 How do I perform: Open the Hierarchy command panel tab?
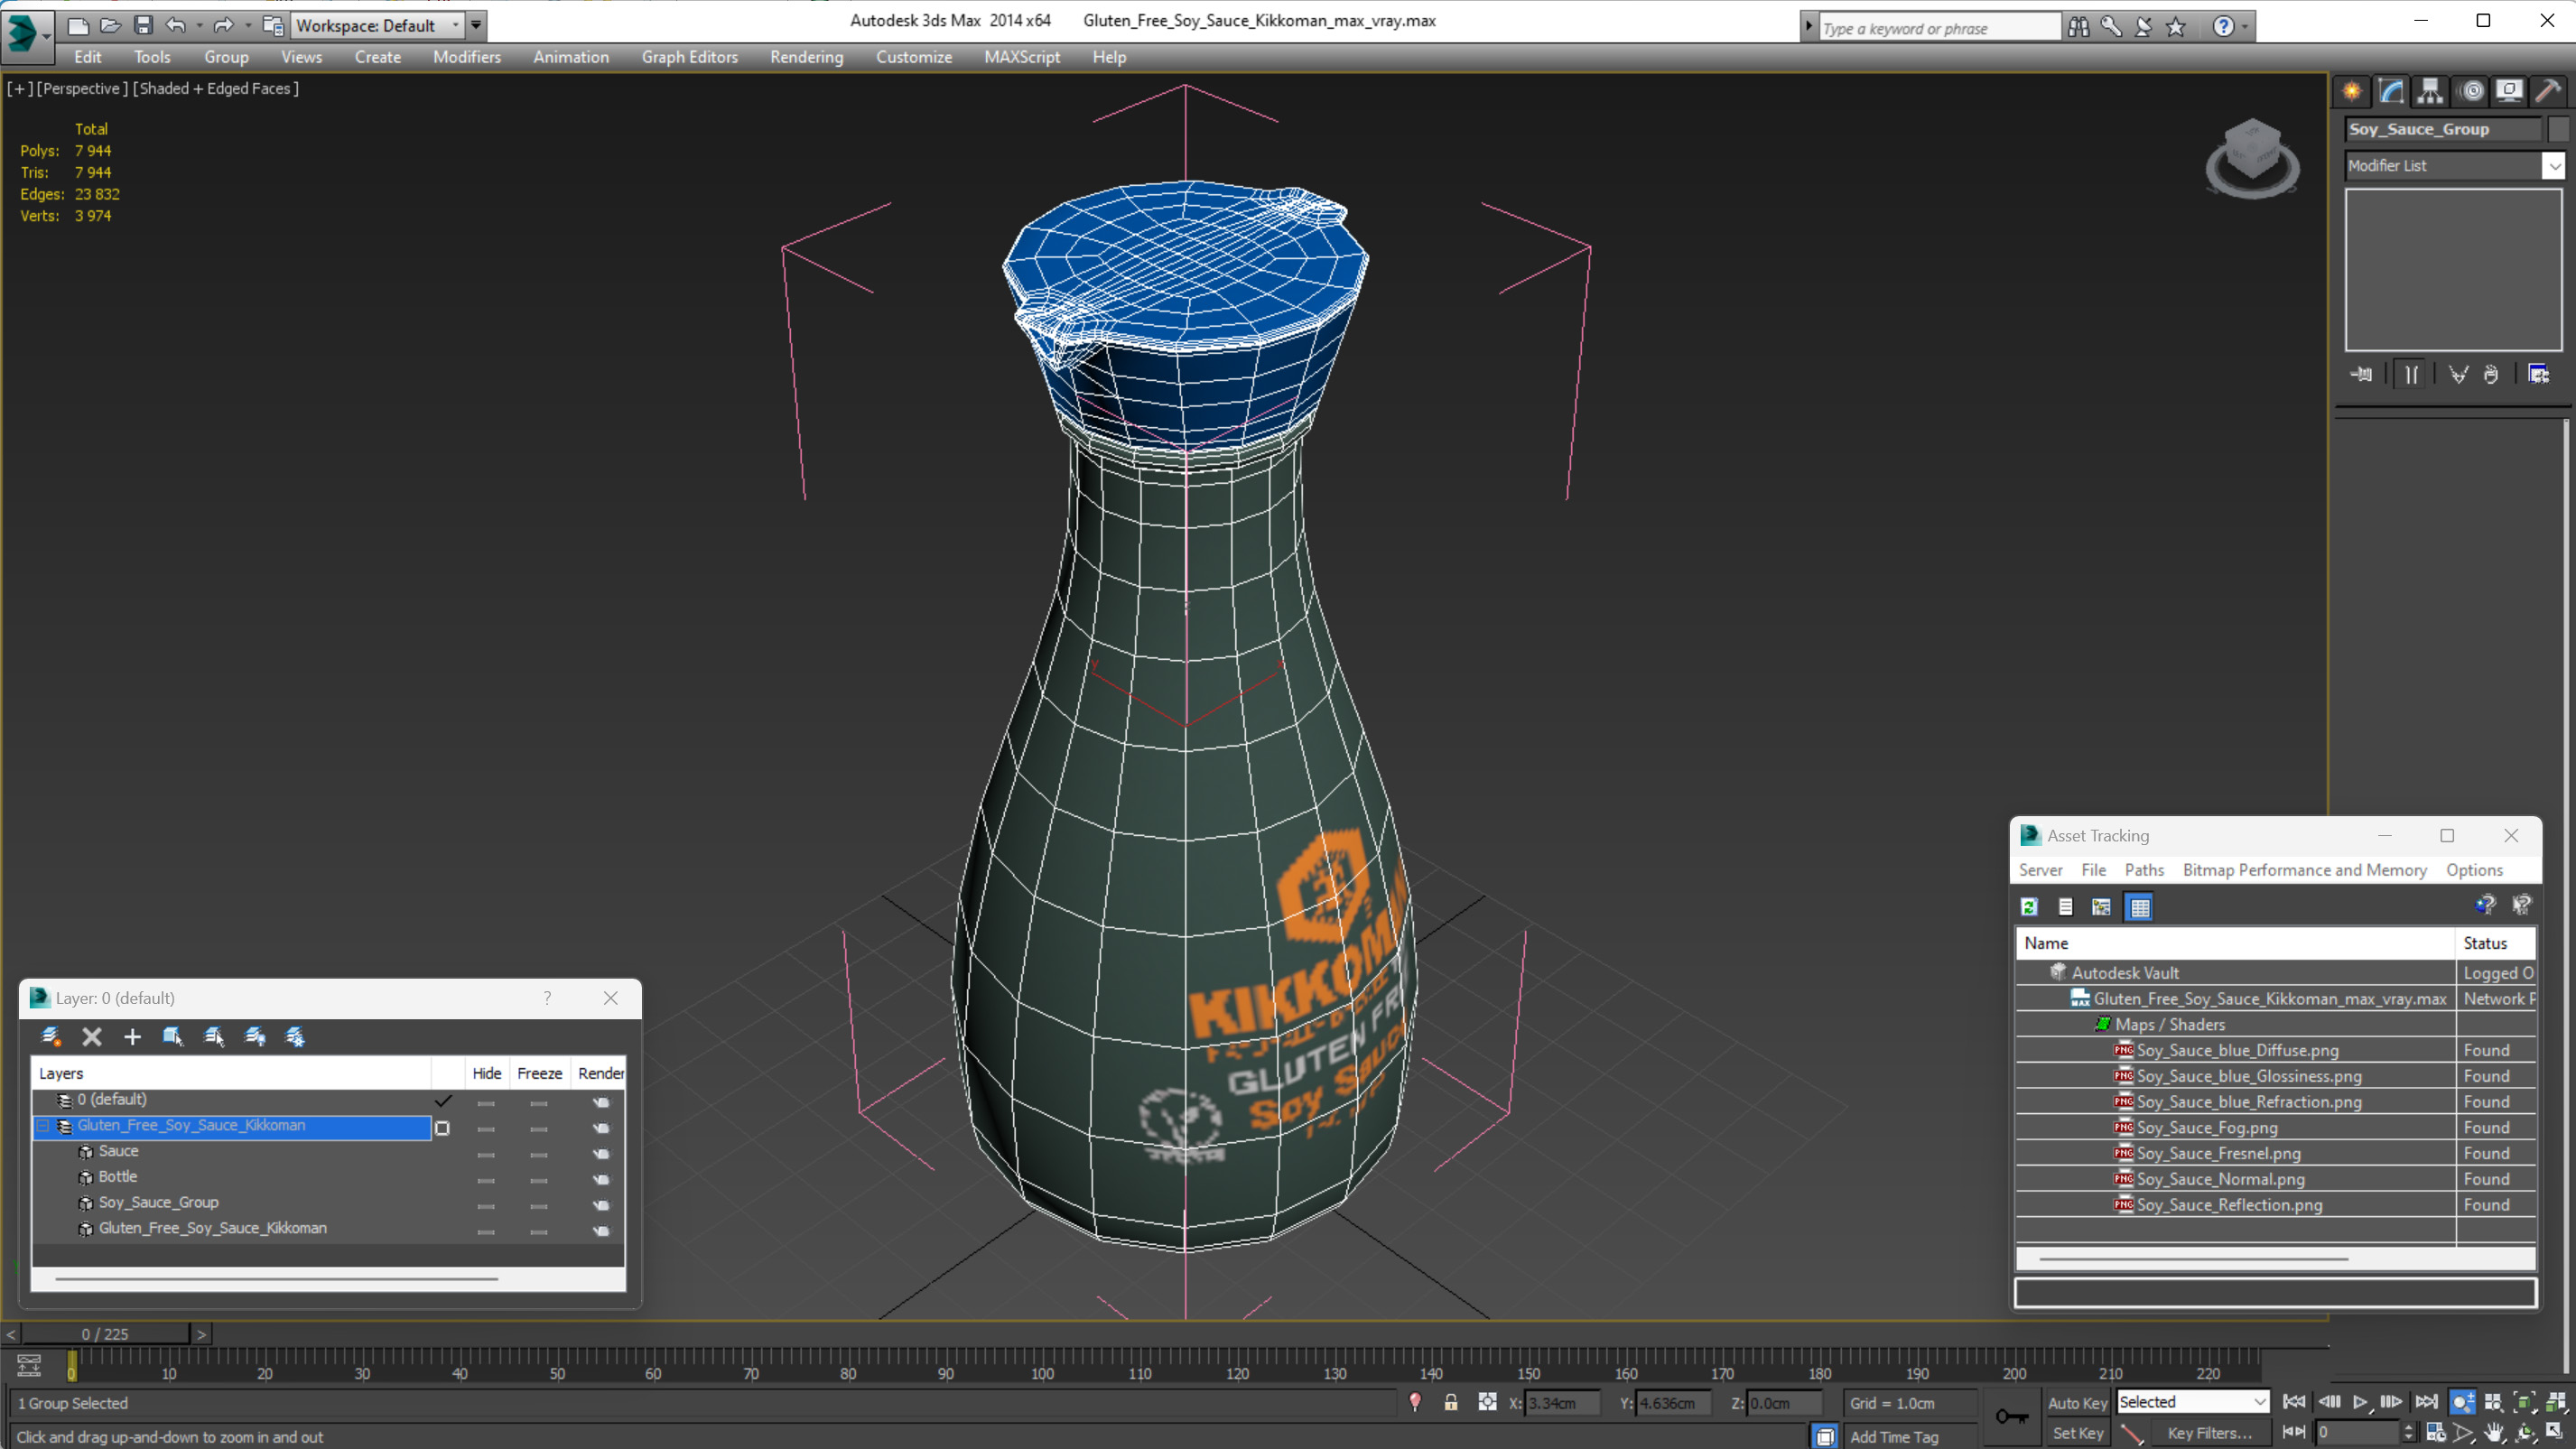[2430, 92]
